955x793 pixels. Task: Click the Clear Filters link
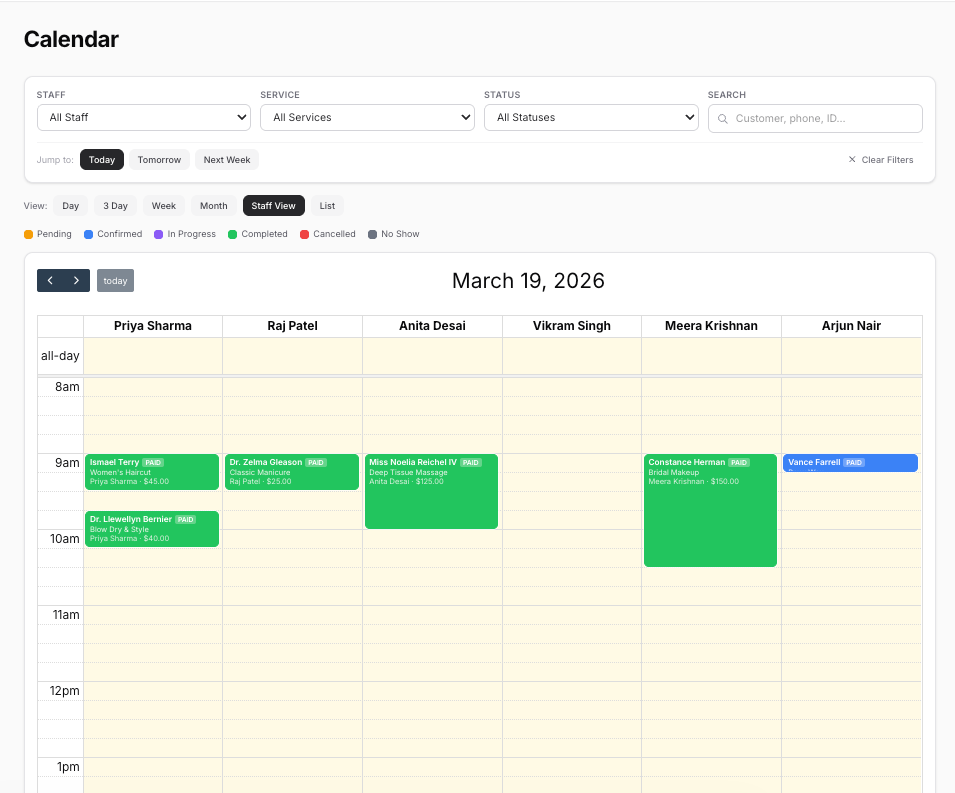pos(886,159)
